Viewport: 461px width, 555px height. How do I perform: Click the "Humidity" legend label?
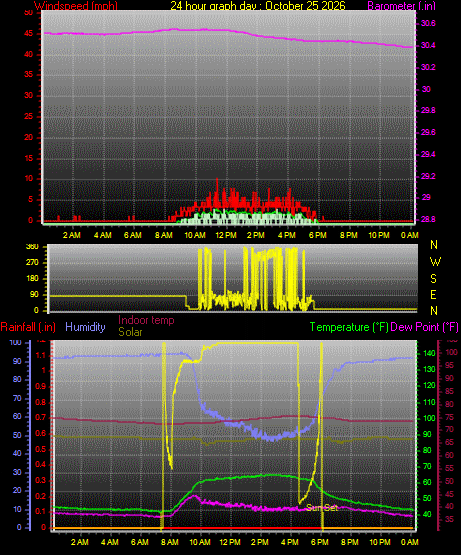(x=85, y=327)
